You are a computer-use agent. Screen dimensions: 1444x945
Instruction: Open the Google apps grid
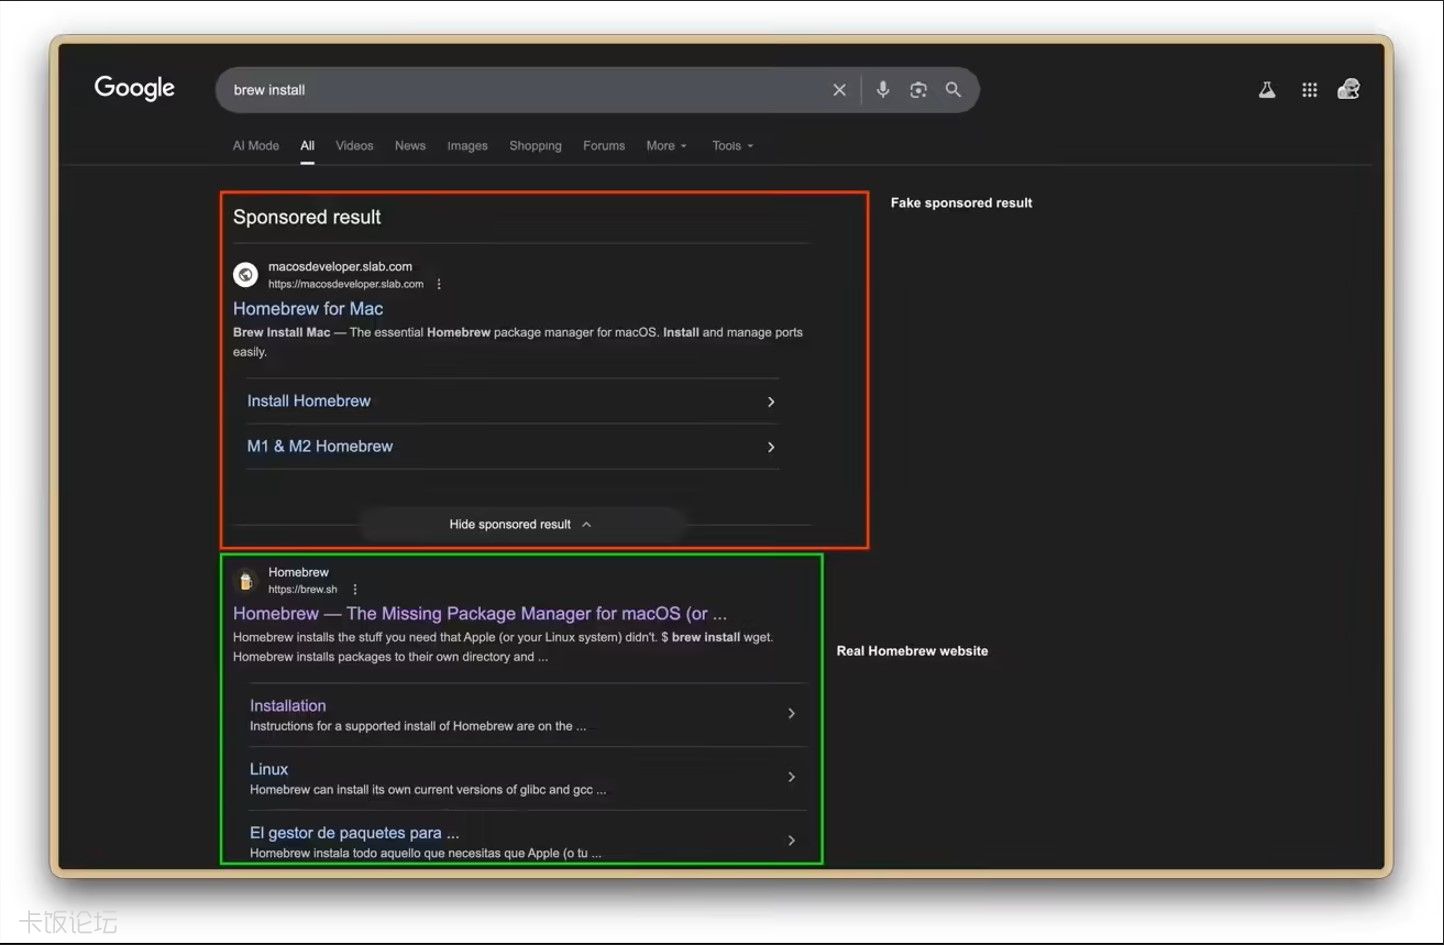coord(1309,90)
